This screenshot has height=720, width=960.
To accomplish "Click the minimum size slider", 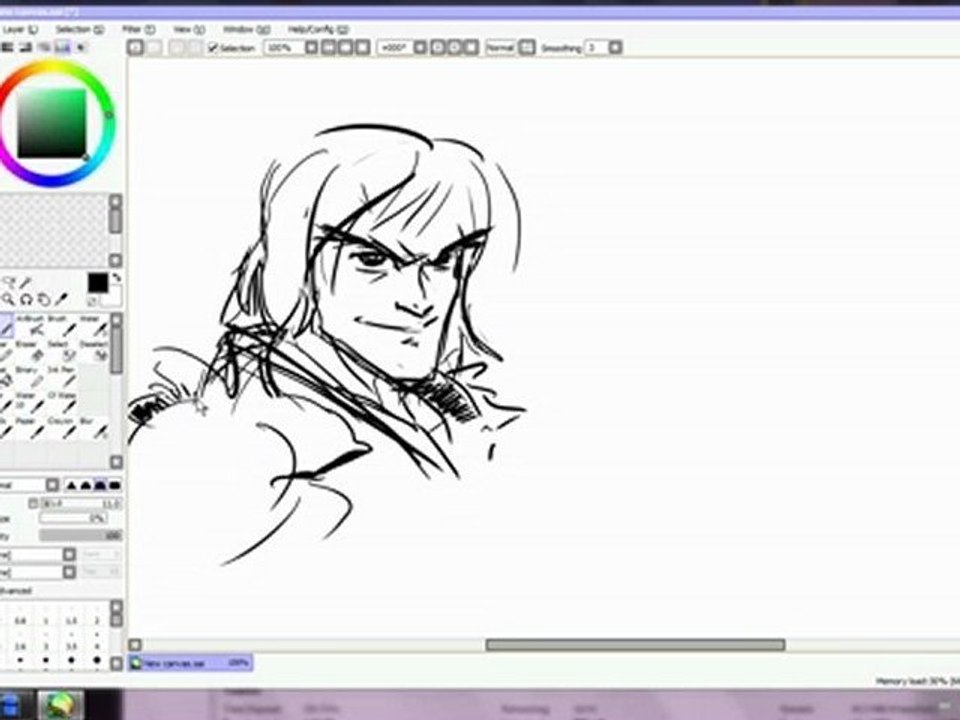I will [74, 519].
